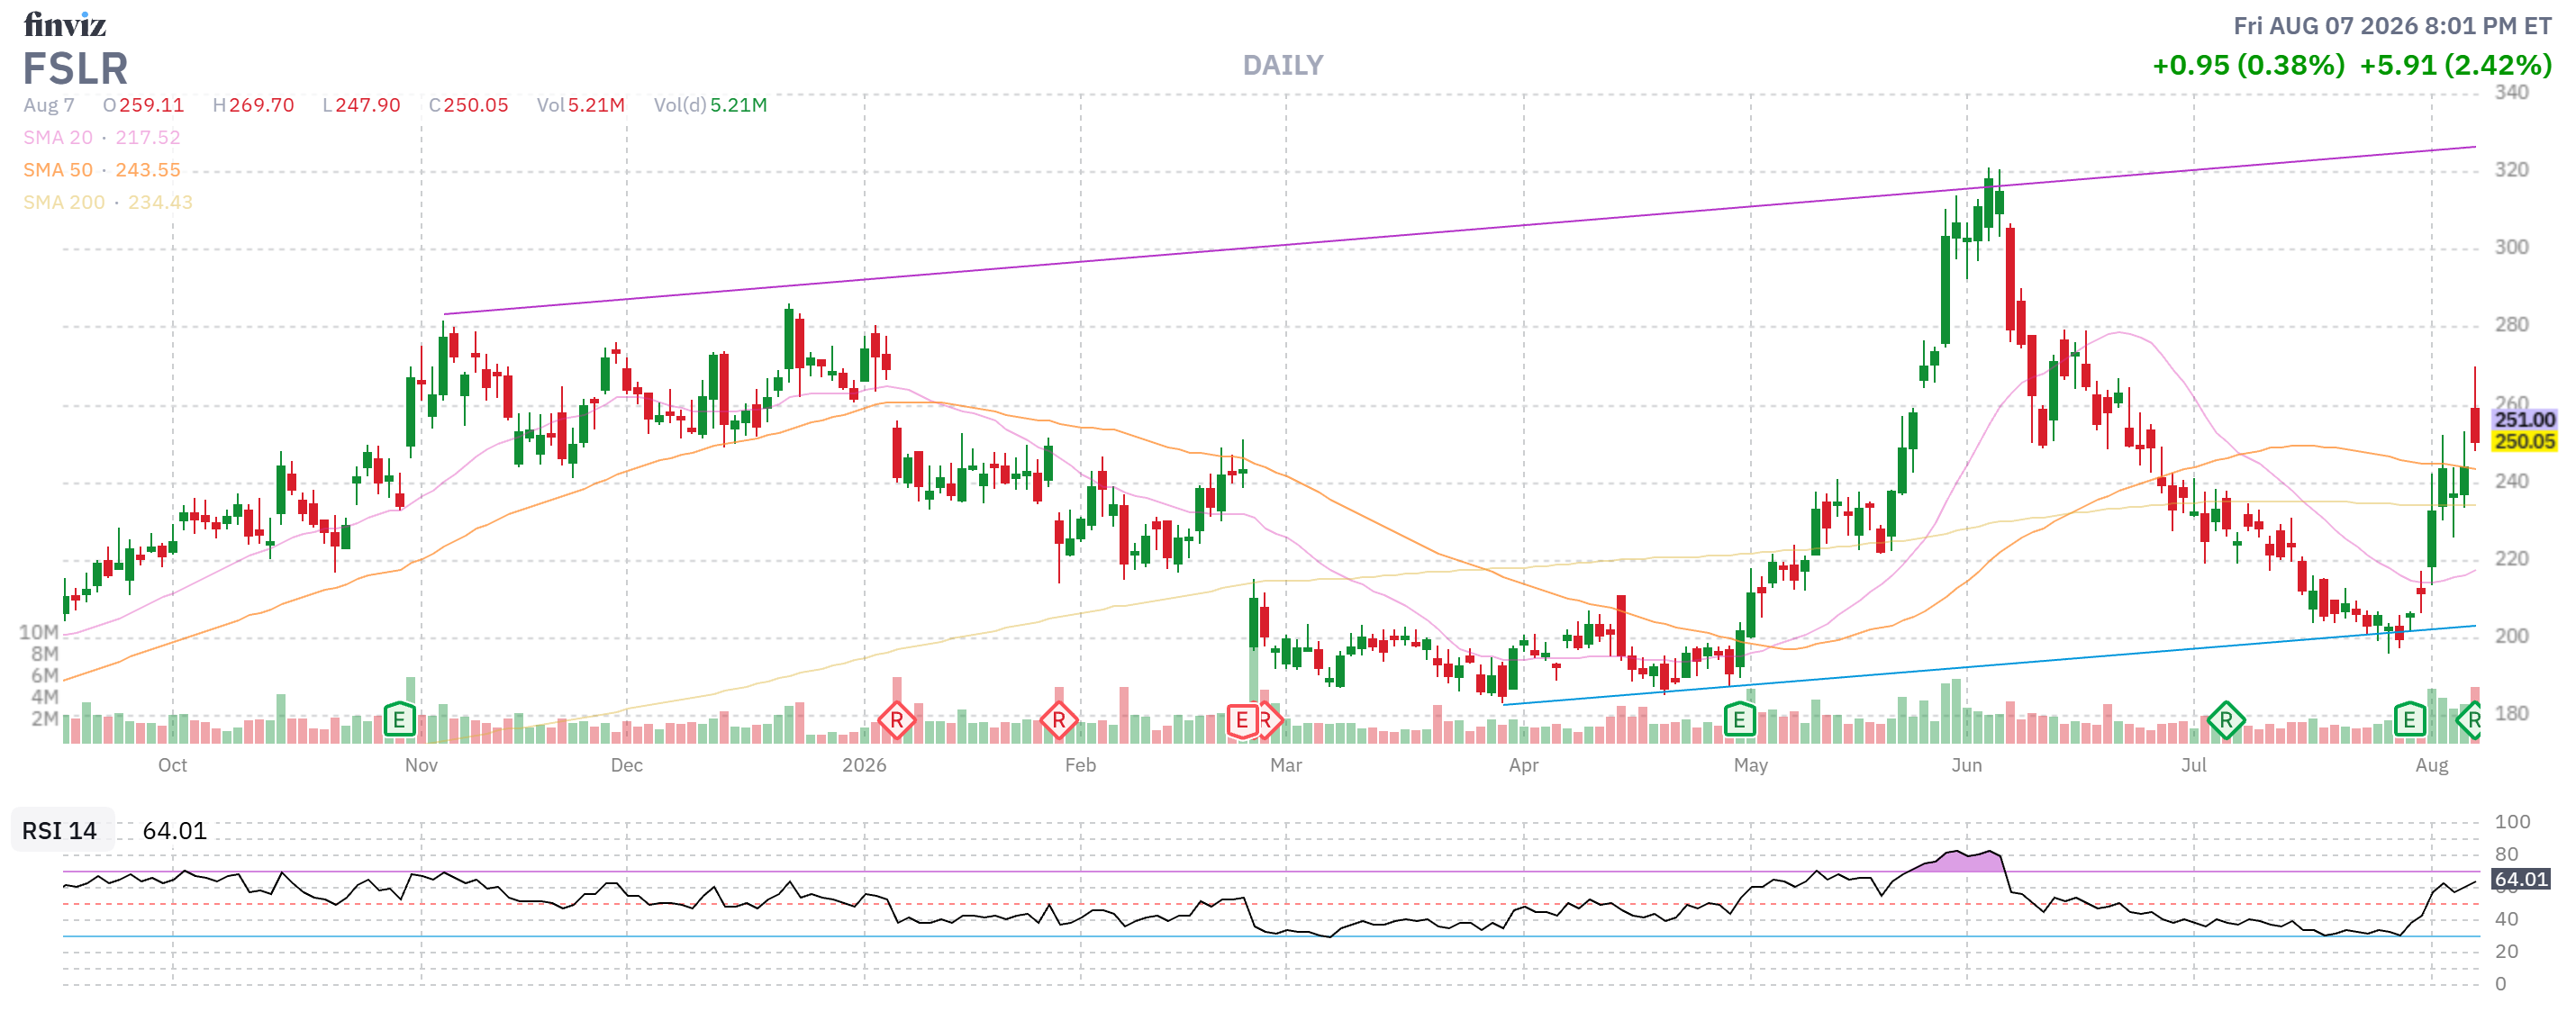Click the 180 price axis label

(x=2511, y=713)
